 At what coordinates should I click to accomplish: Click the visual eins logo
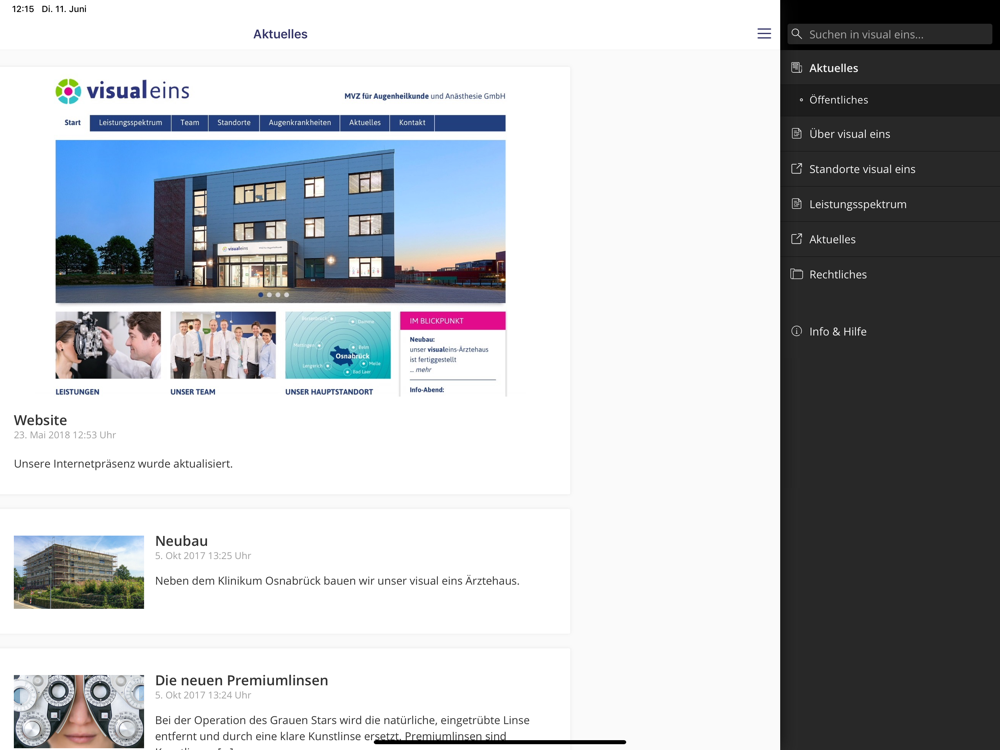122,91
